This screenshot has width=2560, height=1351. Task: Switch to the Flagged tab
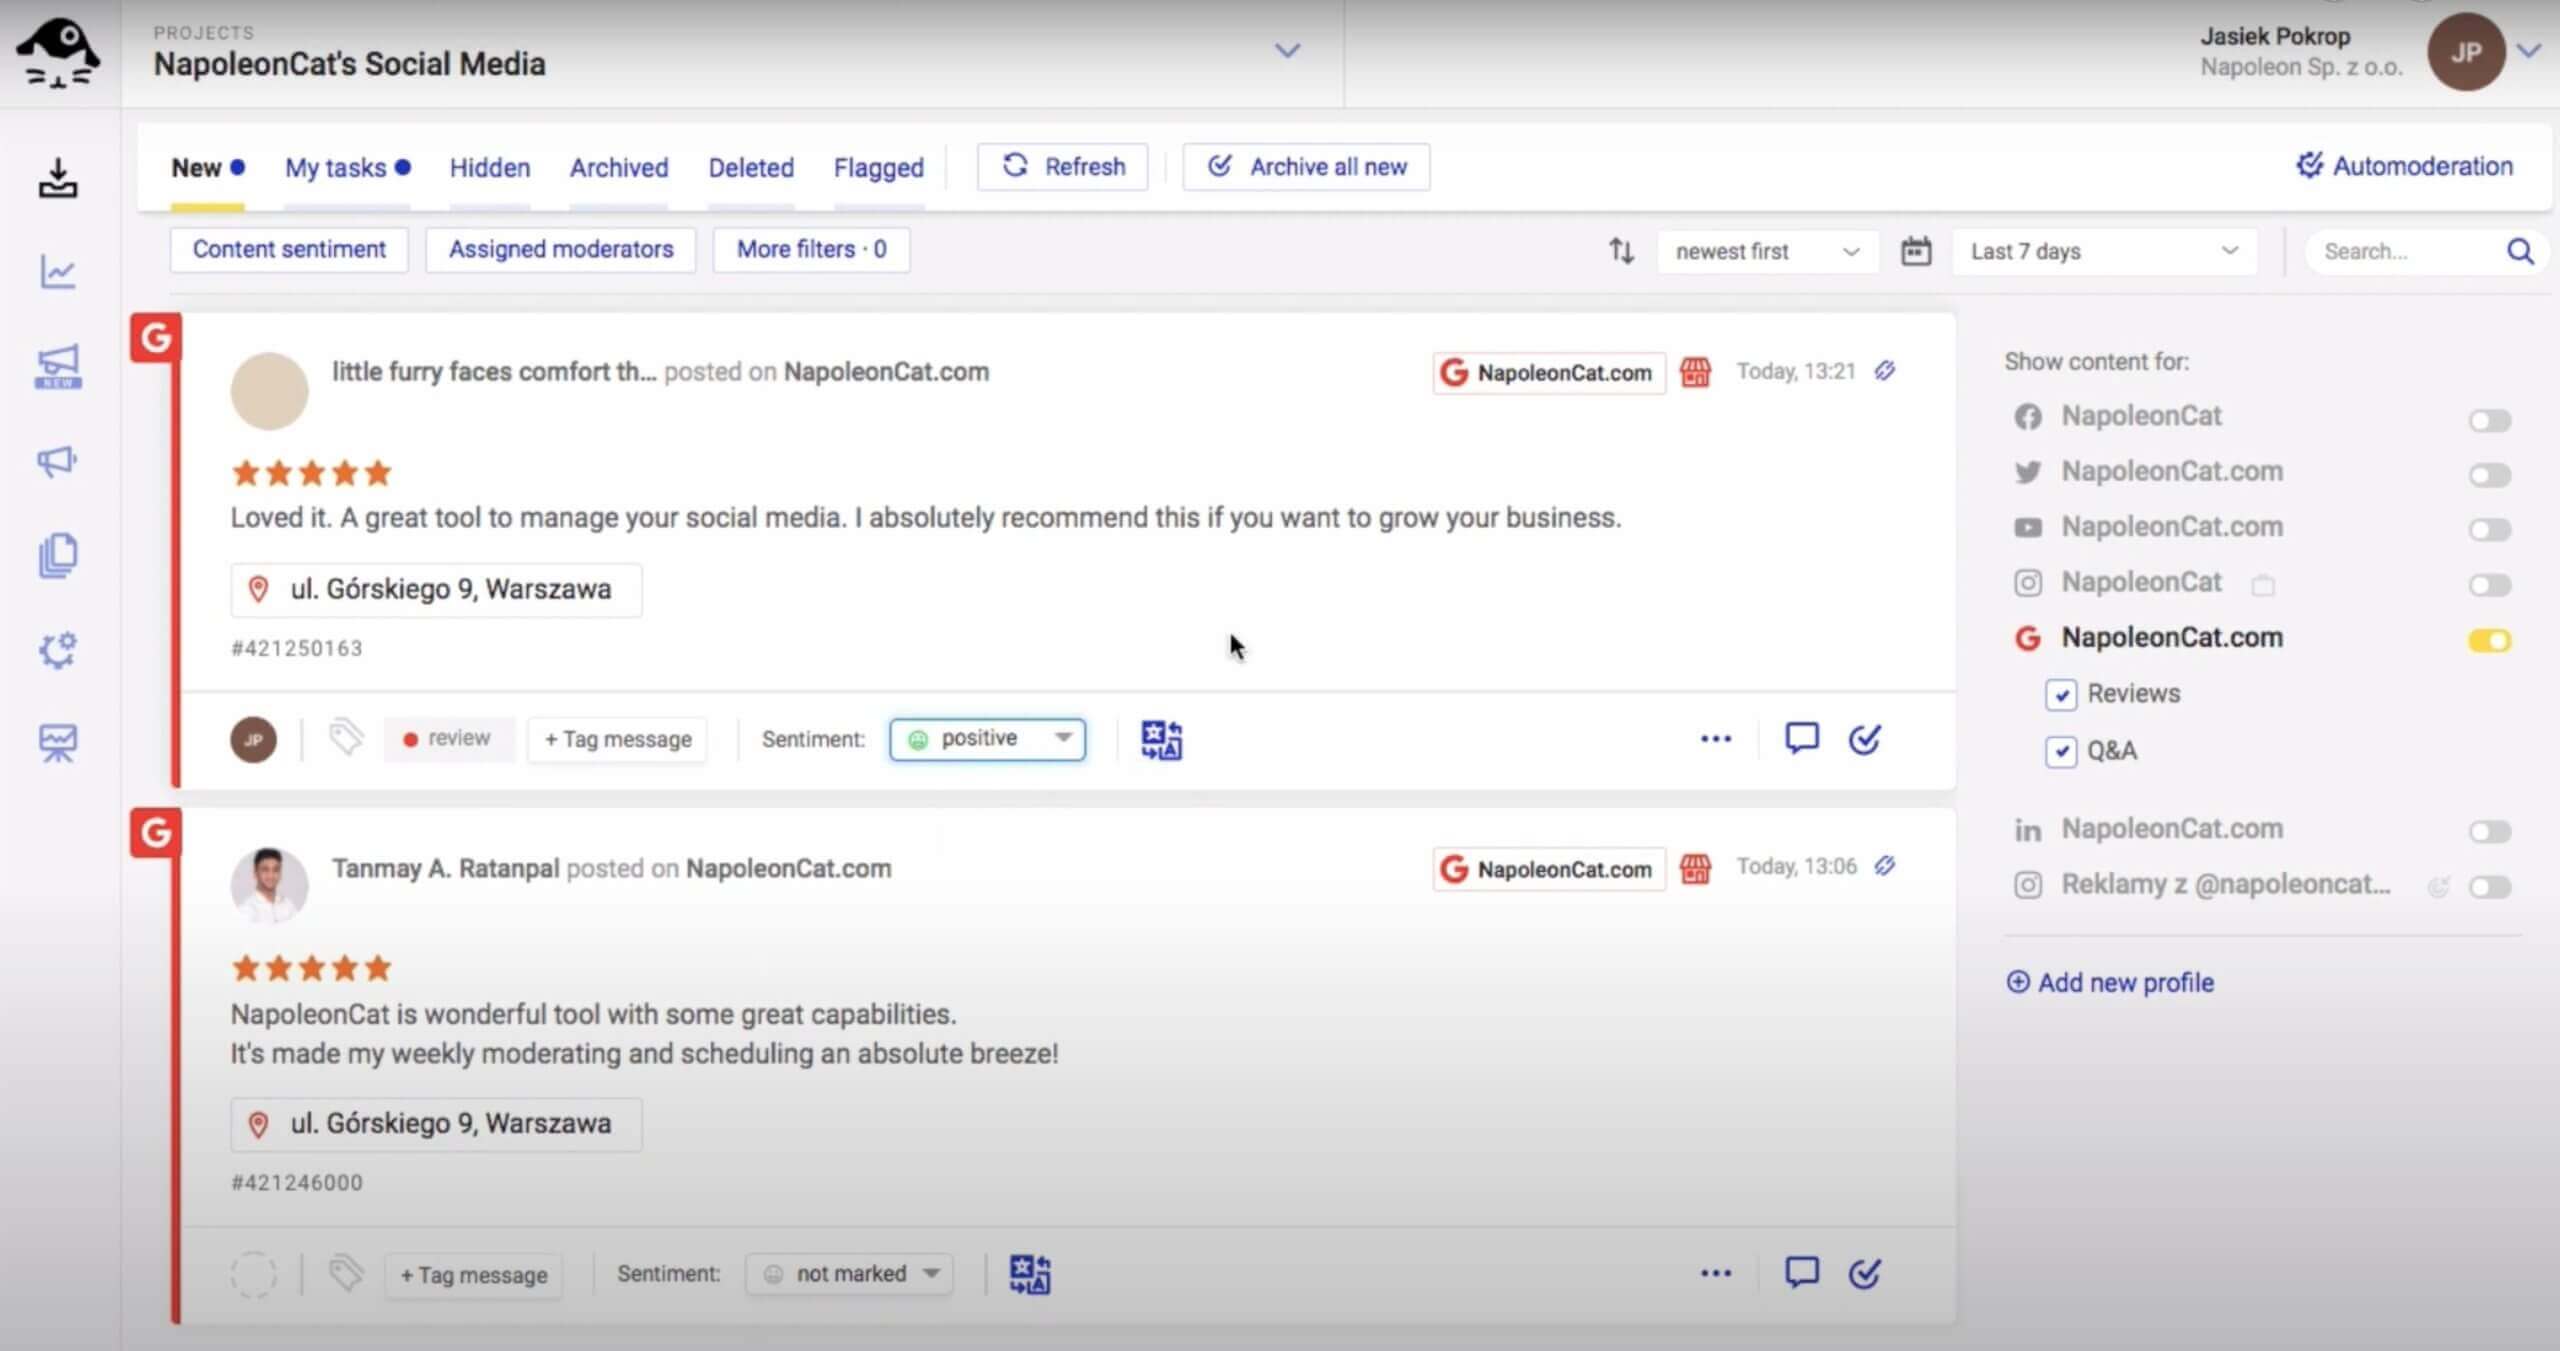click(x=879, y=167)
